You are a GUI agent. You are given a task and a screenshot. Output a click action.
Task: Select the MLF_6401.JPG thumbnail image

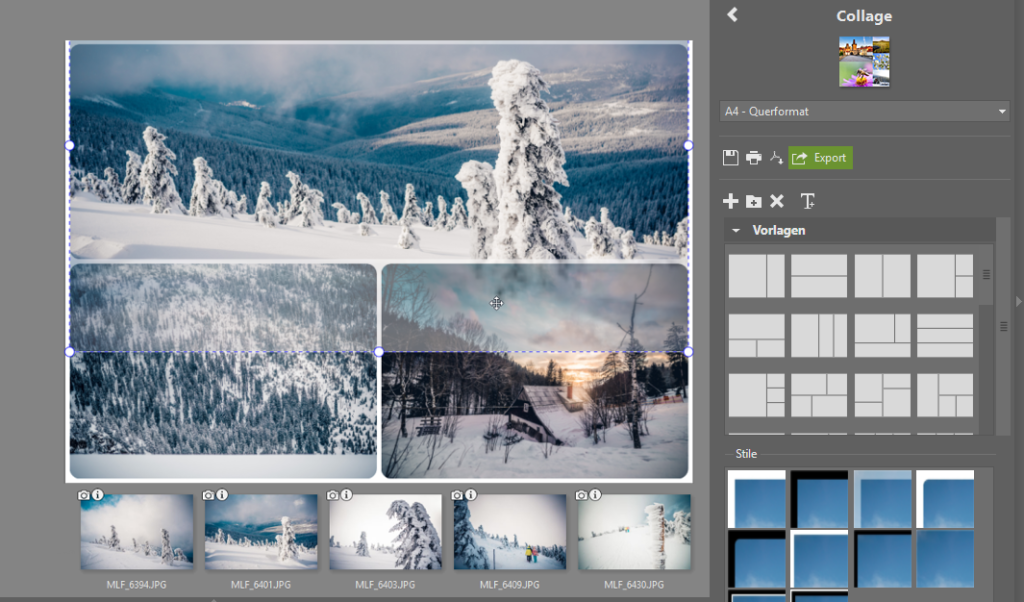pos(261,531)
